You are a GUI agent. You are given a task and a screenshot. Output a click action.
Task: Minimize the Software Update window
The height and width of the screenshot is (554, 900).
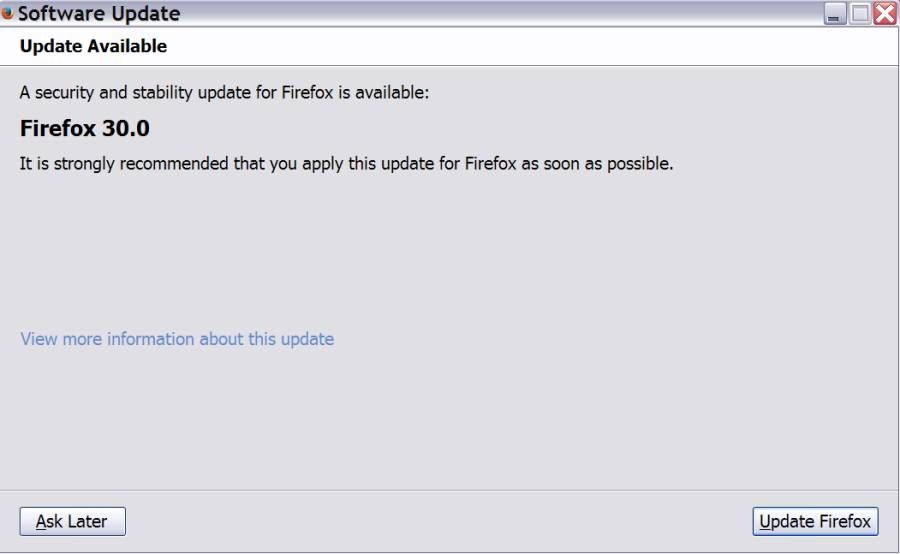click(835, 14)
